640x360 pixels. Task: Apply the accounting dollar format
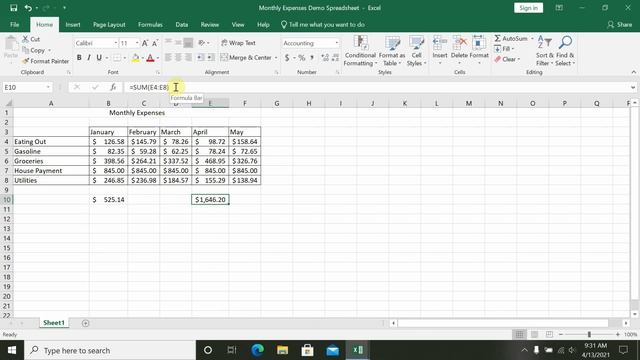click(x=287, y=58)
